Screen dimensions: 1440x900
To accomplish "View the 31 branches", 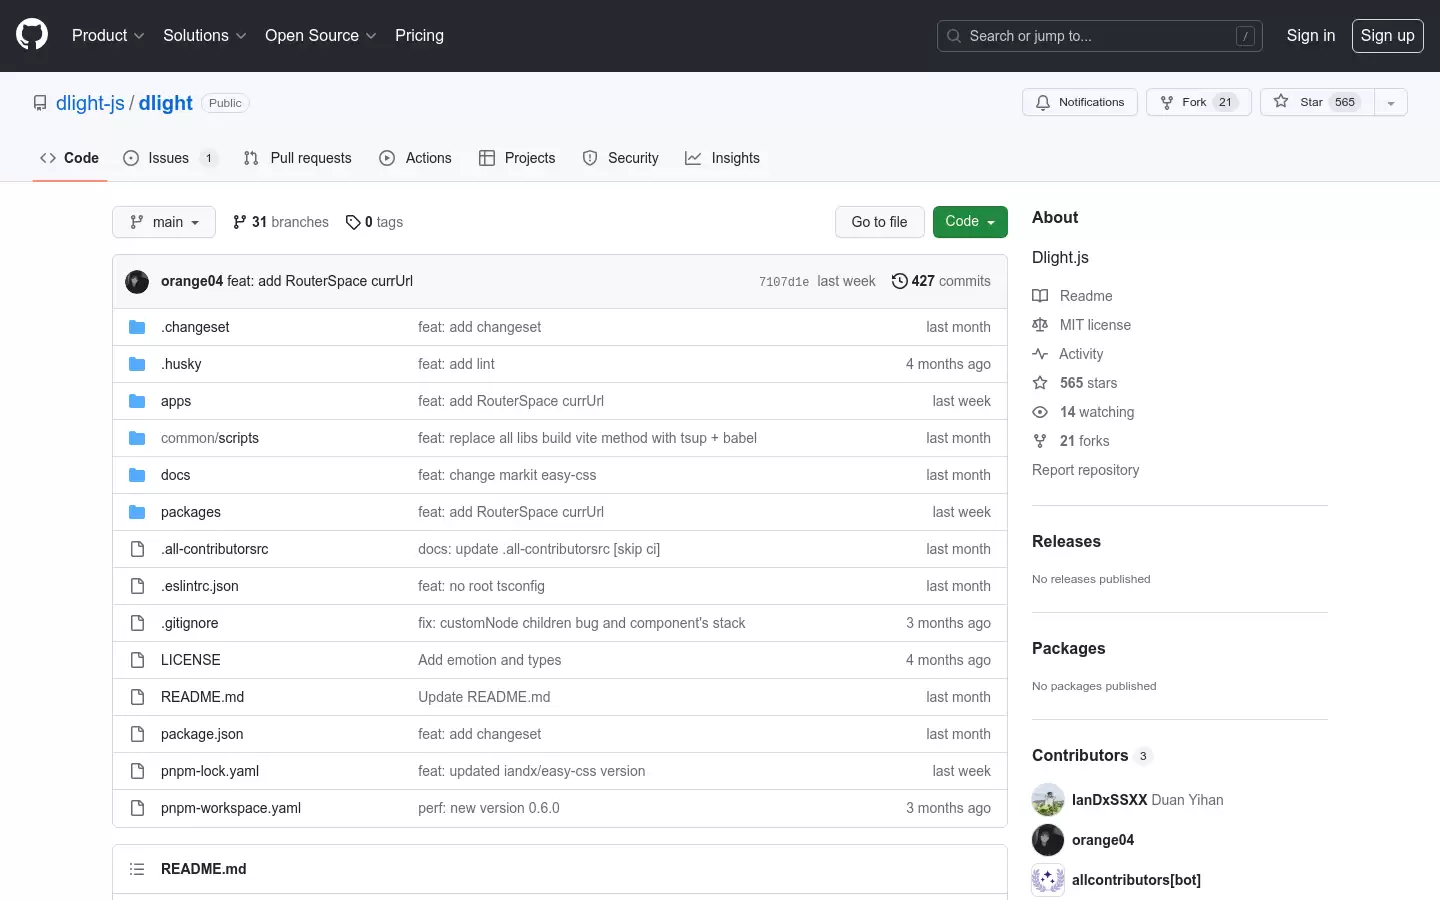I will point(280,222).
